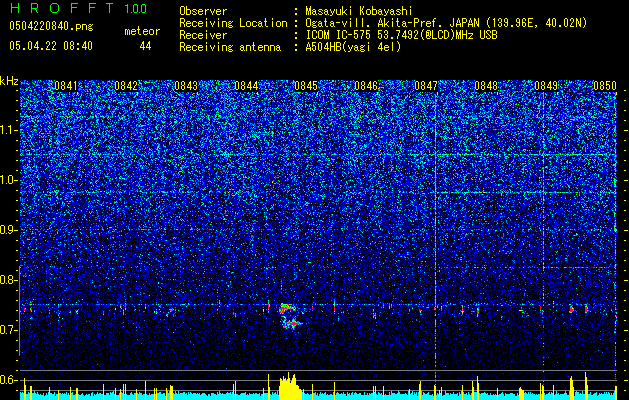
Task: Click the large meteor echo near 0845
Action: pos(290,316)
